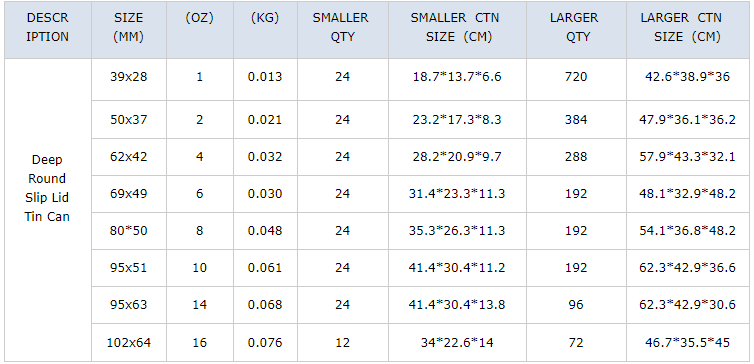Image resolution: width=754 pixels, height=364 pixels.
Task: Click the 18.7*13.7*6.6 carton size cell
Action: 457,77
